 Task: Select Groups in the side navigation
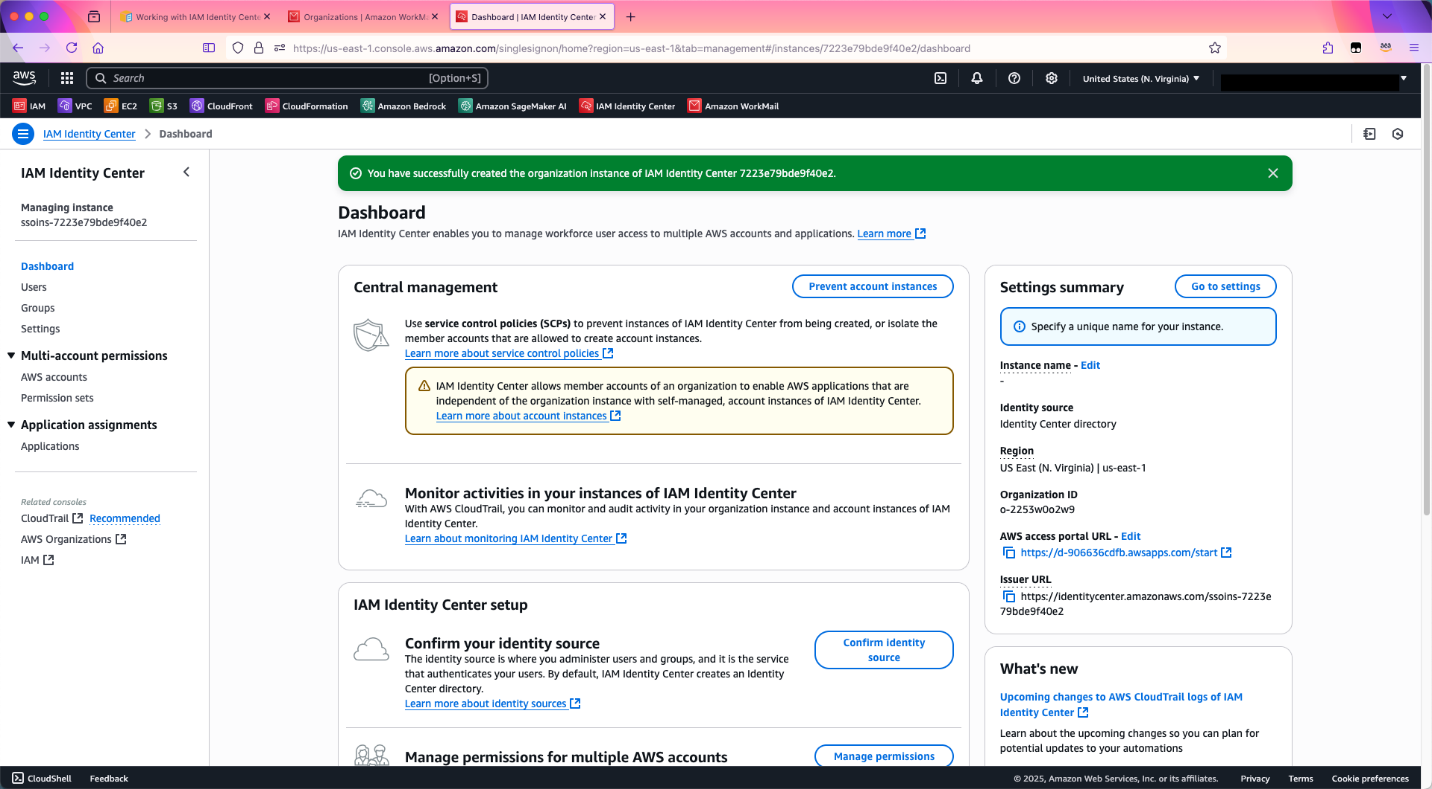[x=38, y=308]
